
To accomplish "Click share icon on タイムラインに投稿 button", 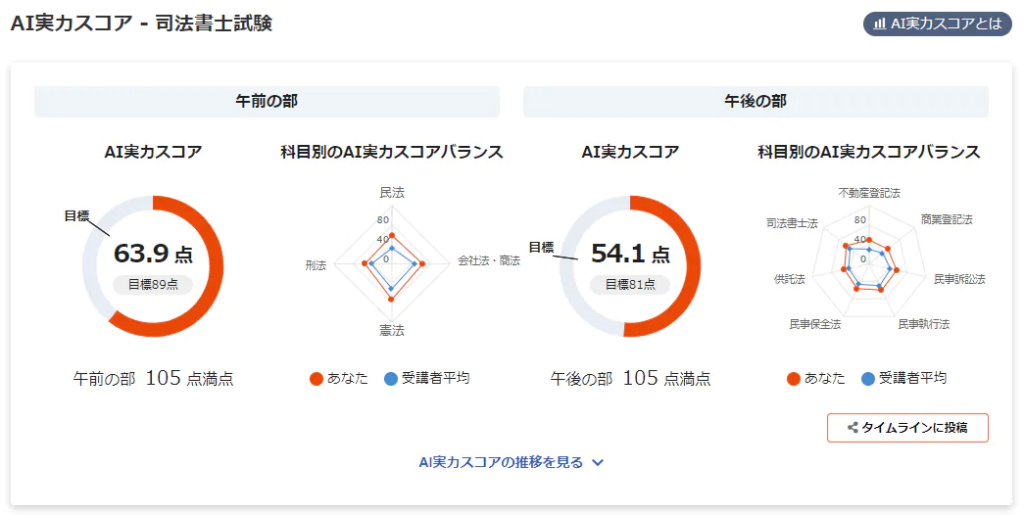I will point(852,428).
